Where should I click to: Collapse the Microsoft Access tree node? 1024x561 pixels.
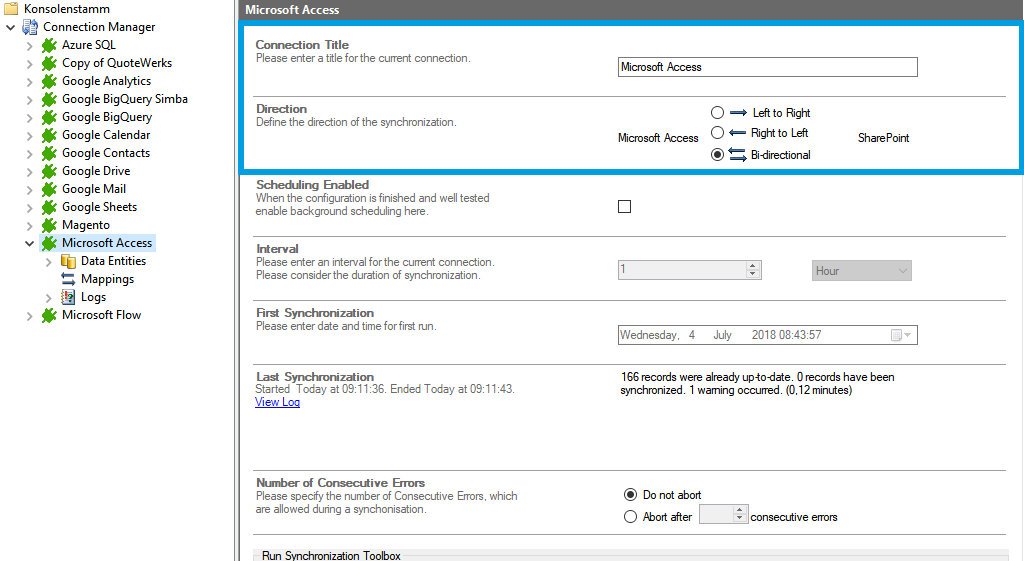29,243
